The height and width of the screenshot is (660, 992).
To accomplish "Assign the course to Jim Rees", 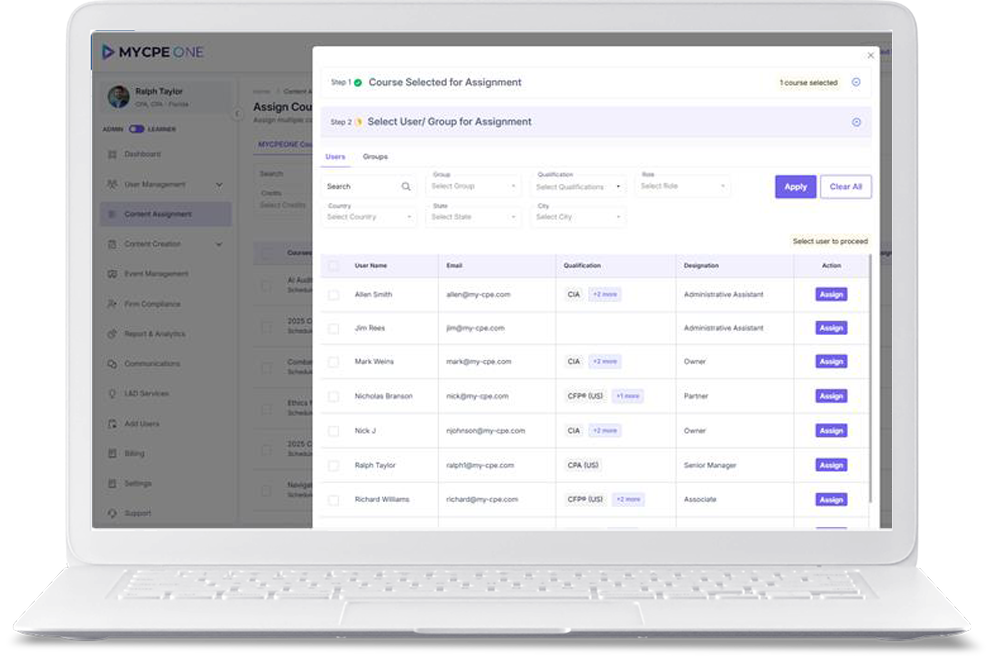I will (x=831, y=328).
